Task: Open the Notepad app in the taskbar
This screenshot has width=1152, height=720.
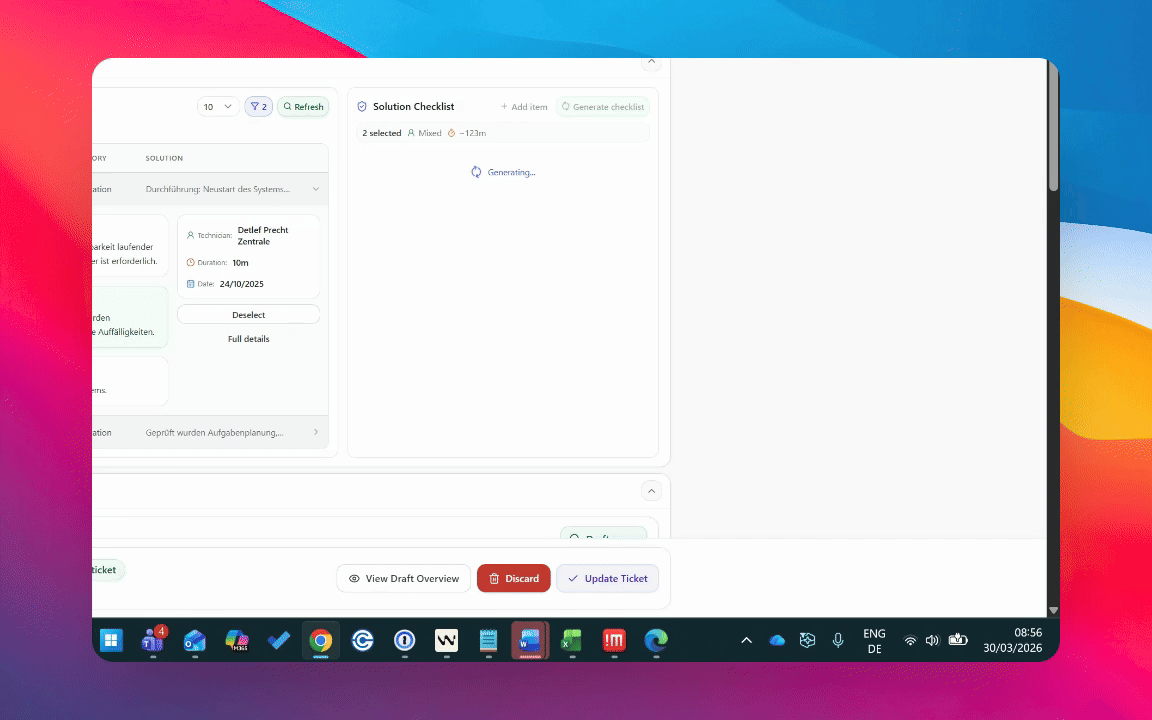Action: tap(488, 641)
